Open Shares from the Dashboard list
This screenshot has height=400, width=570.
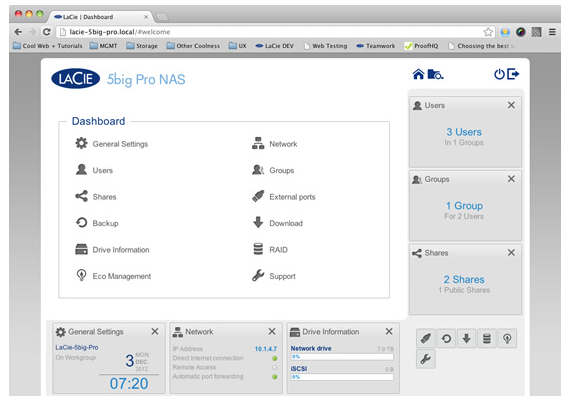tap(96, 197)
